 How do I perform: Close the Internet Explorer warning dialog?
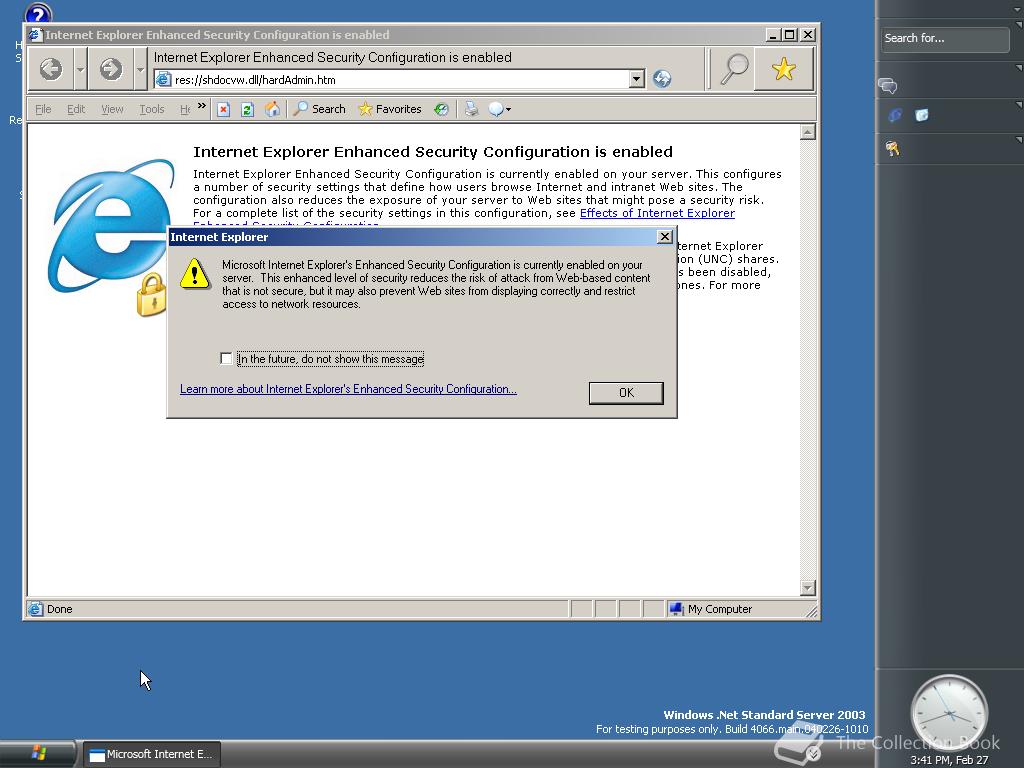[x=665, y=236]
